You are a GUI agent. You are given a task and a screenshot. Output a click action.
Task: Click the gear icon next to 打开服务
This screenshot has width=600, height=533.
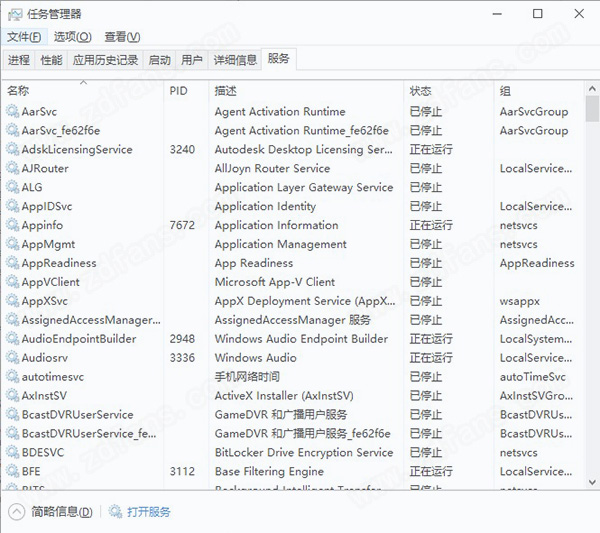pyautogui.click(x=115, y=511)
